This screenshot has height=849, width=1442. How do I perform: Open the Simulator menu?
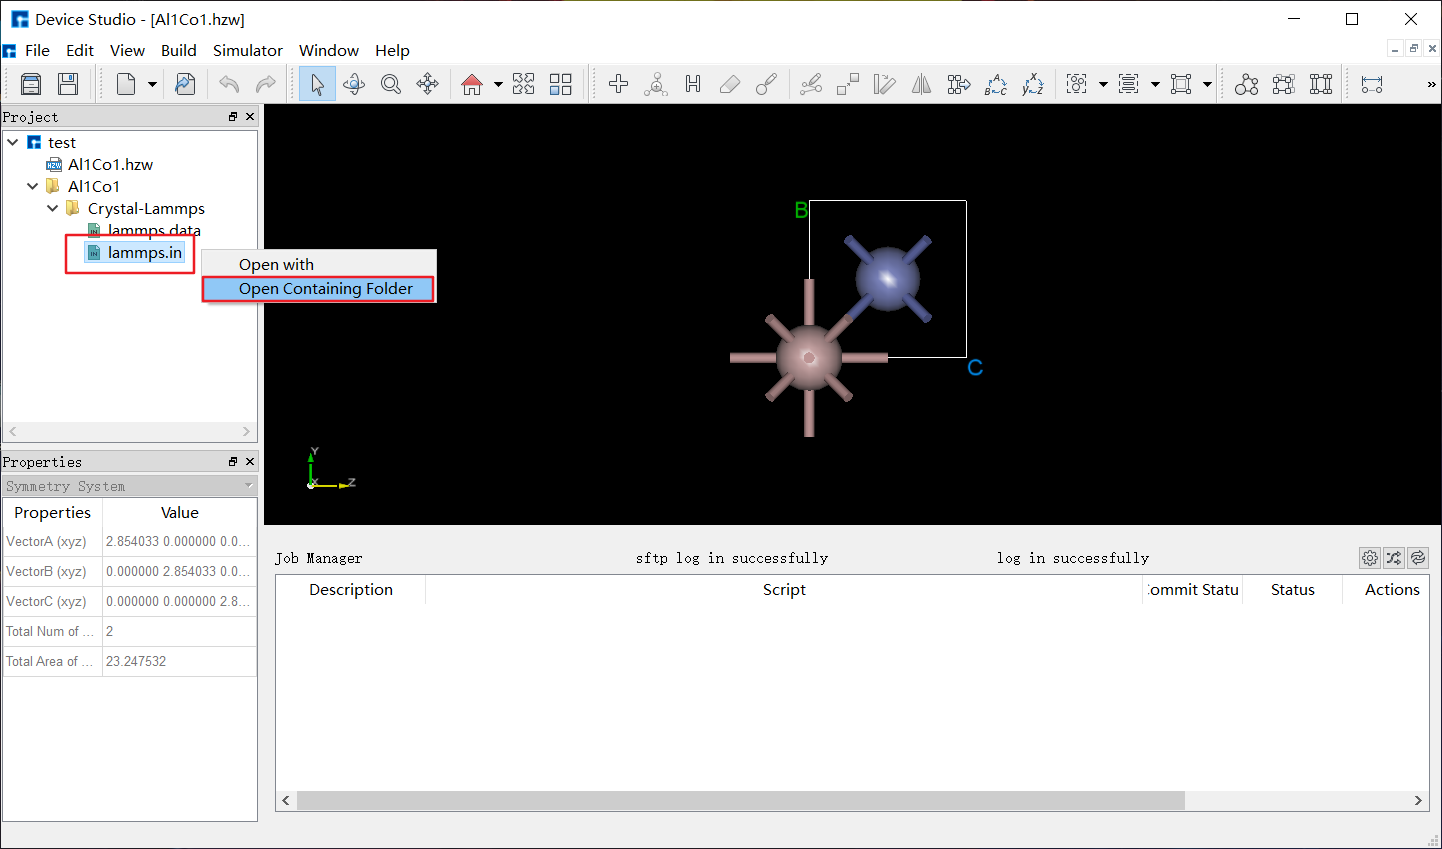247,50
